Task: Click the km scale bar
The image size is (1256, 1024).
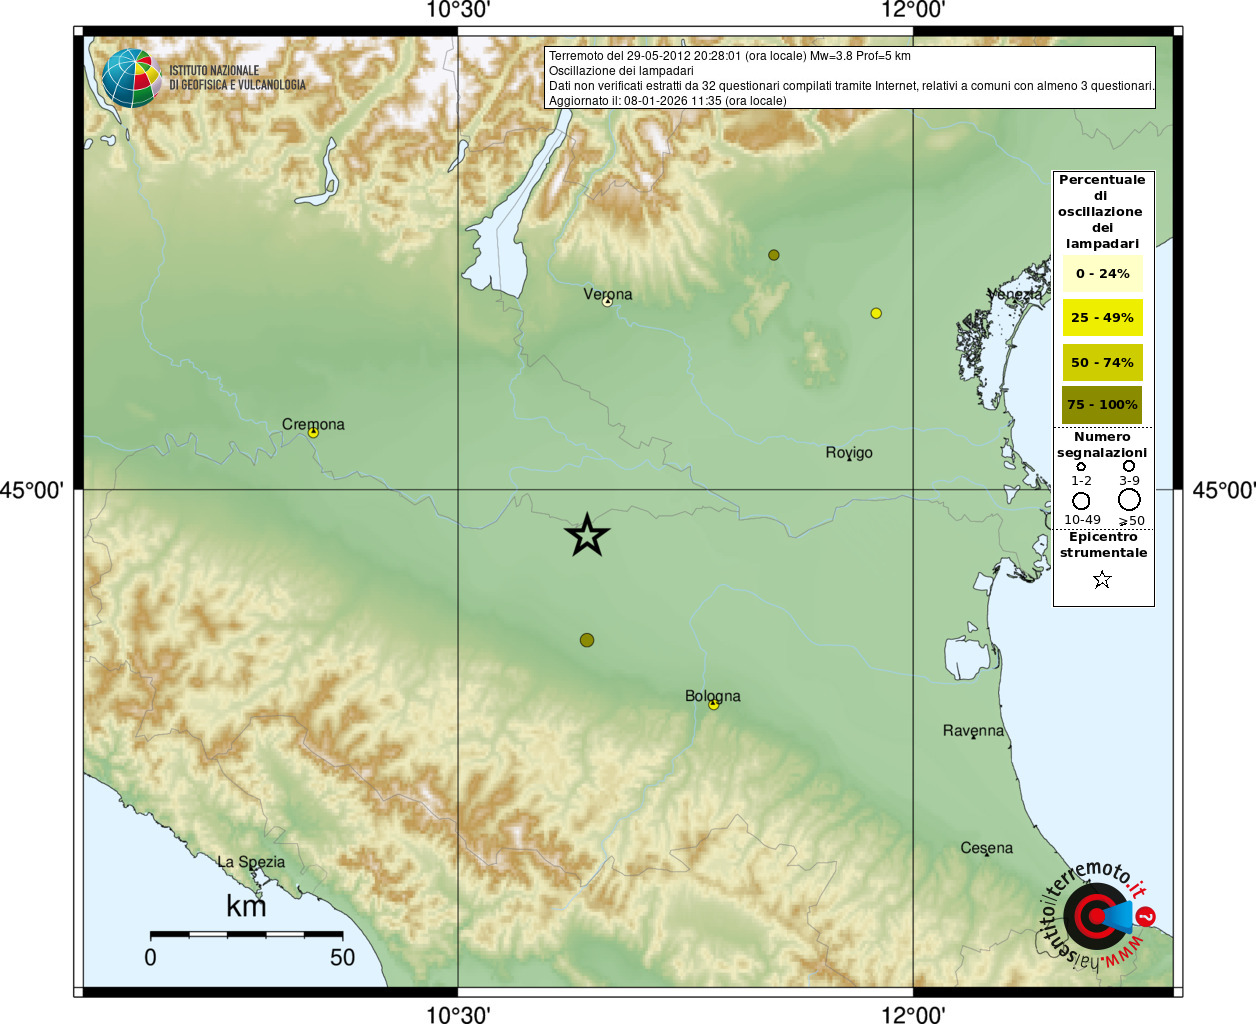Action: (x=246, y=934)
